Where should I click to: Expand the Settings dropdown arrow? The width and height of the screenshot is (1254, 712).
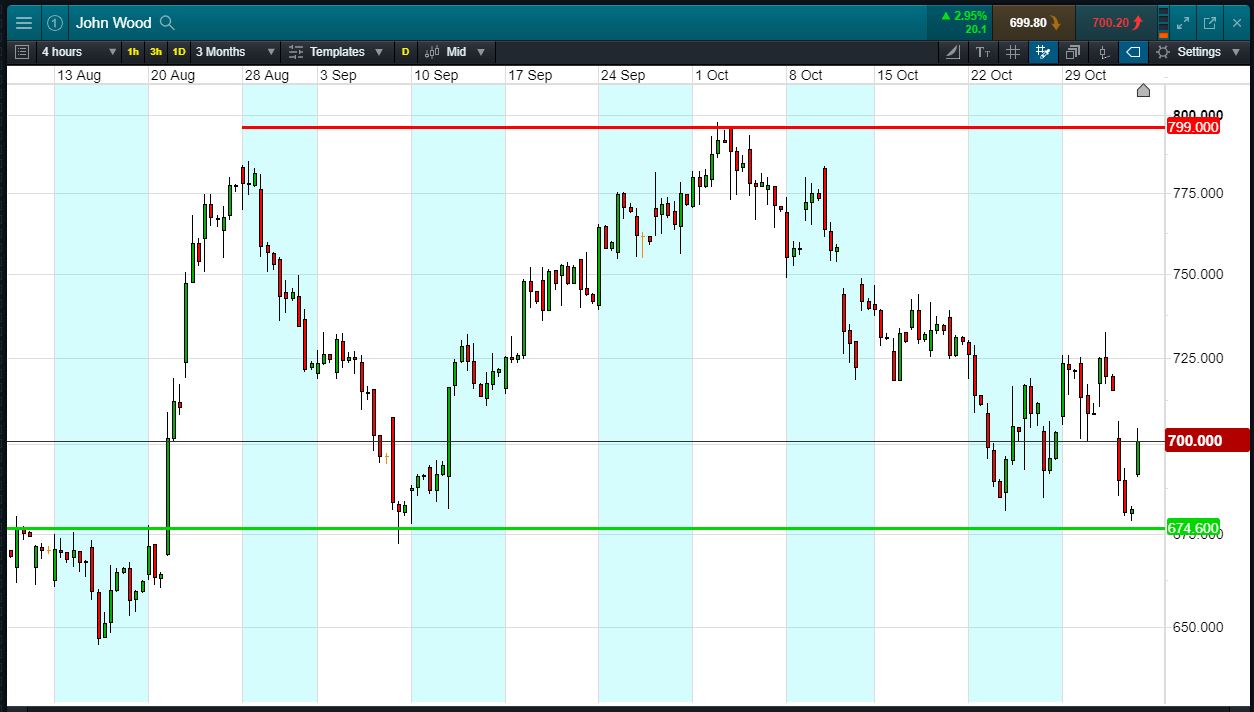coord(1236,52)
